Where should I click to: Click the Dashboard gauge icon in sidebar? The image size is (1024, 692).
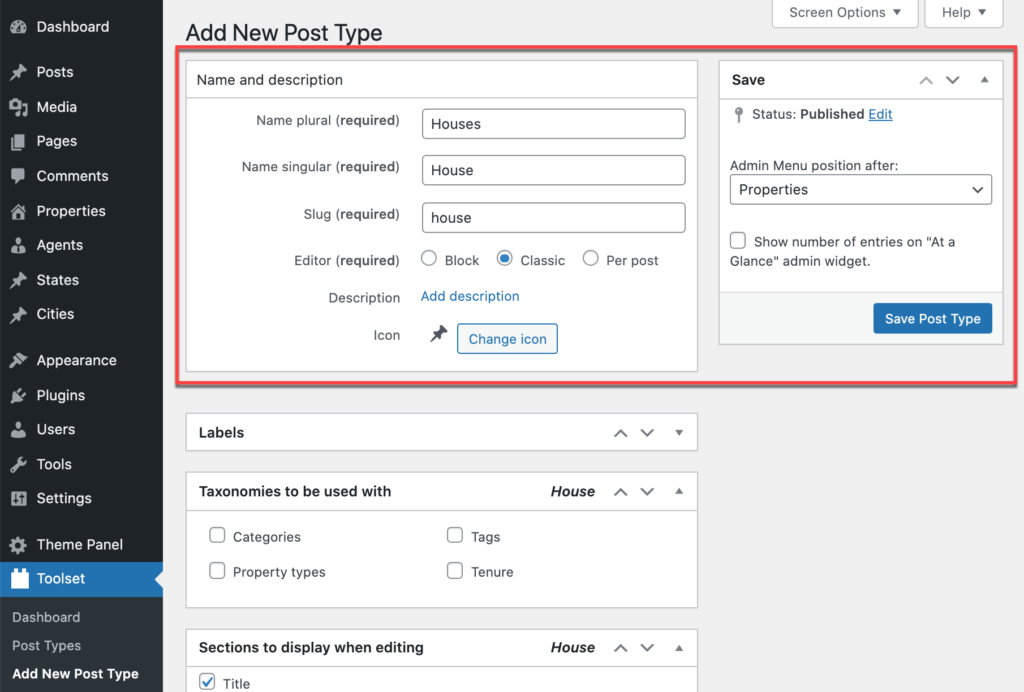tap(18, 27)
